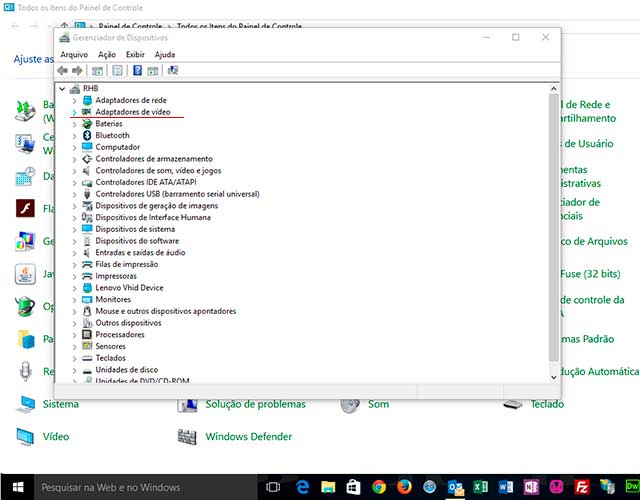Screen dimensions: 640x500
Task: Click the help icon in the toolbar
Action: click(x=137, y=71)
